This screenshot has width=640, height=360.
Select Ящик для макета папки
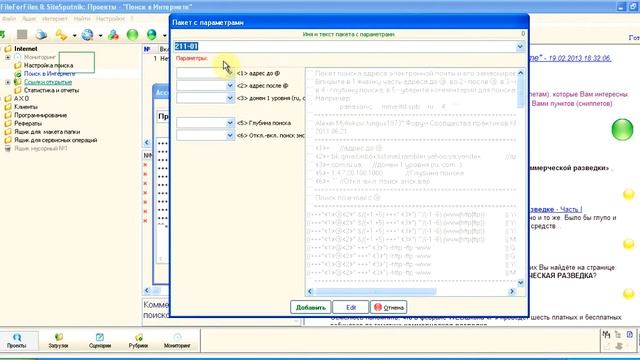tap(47, 131)
